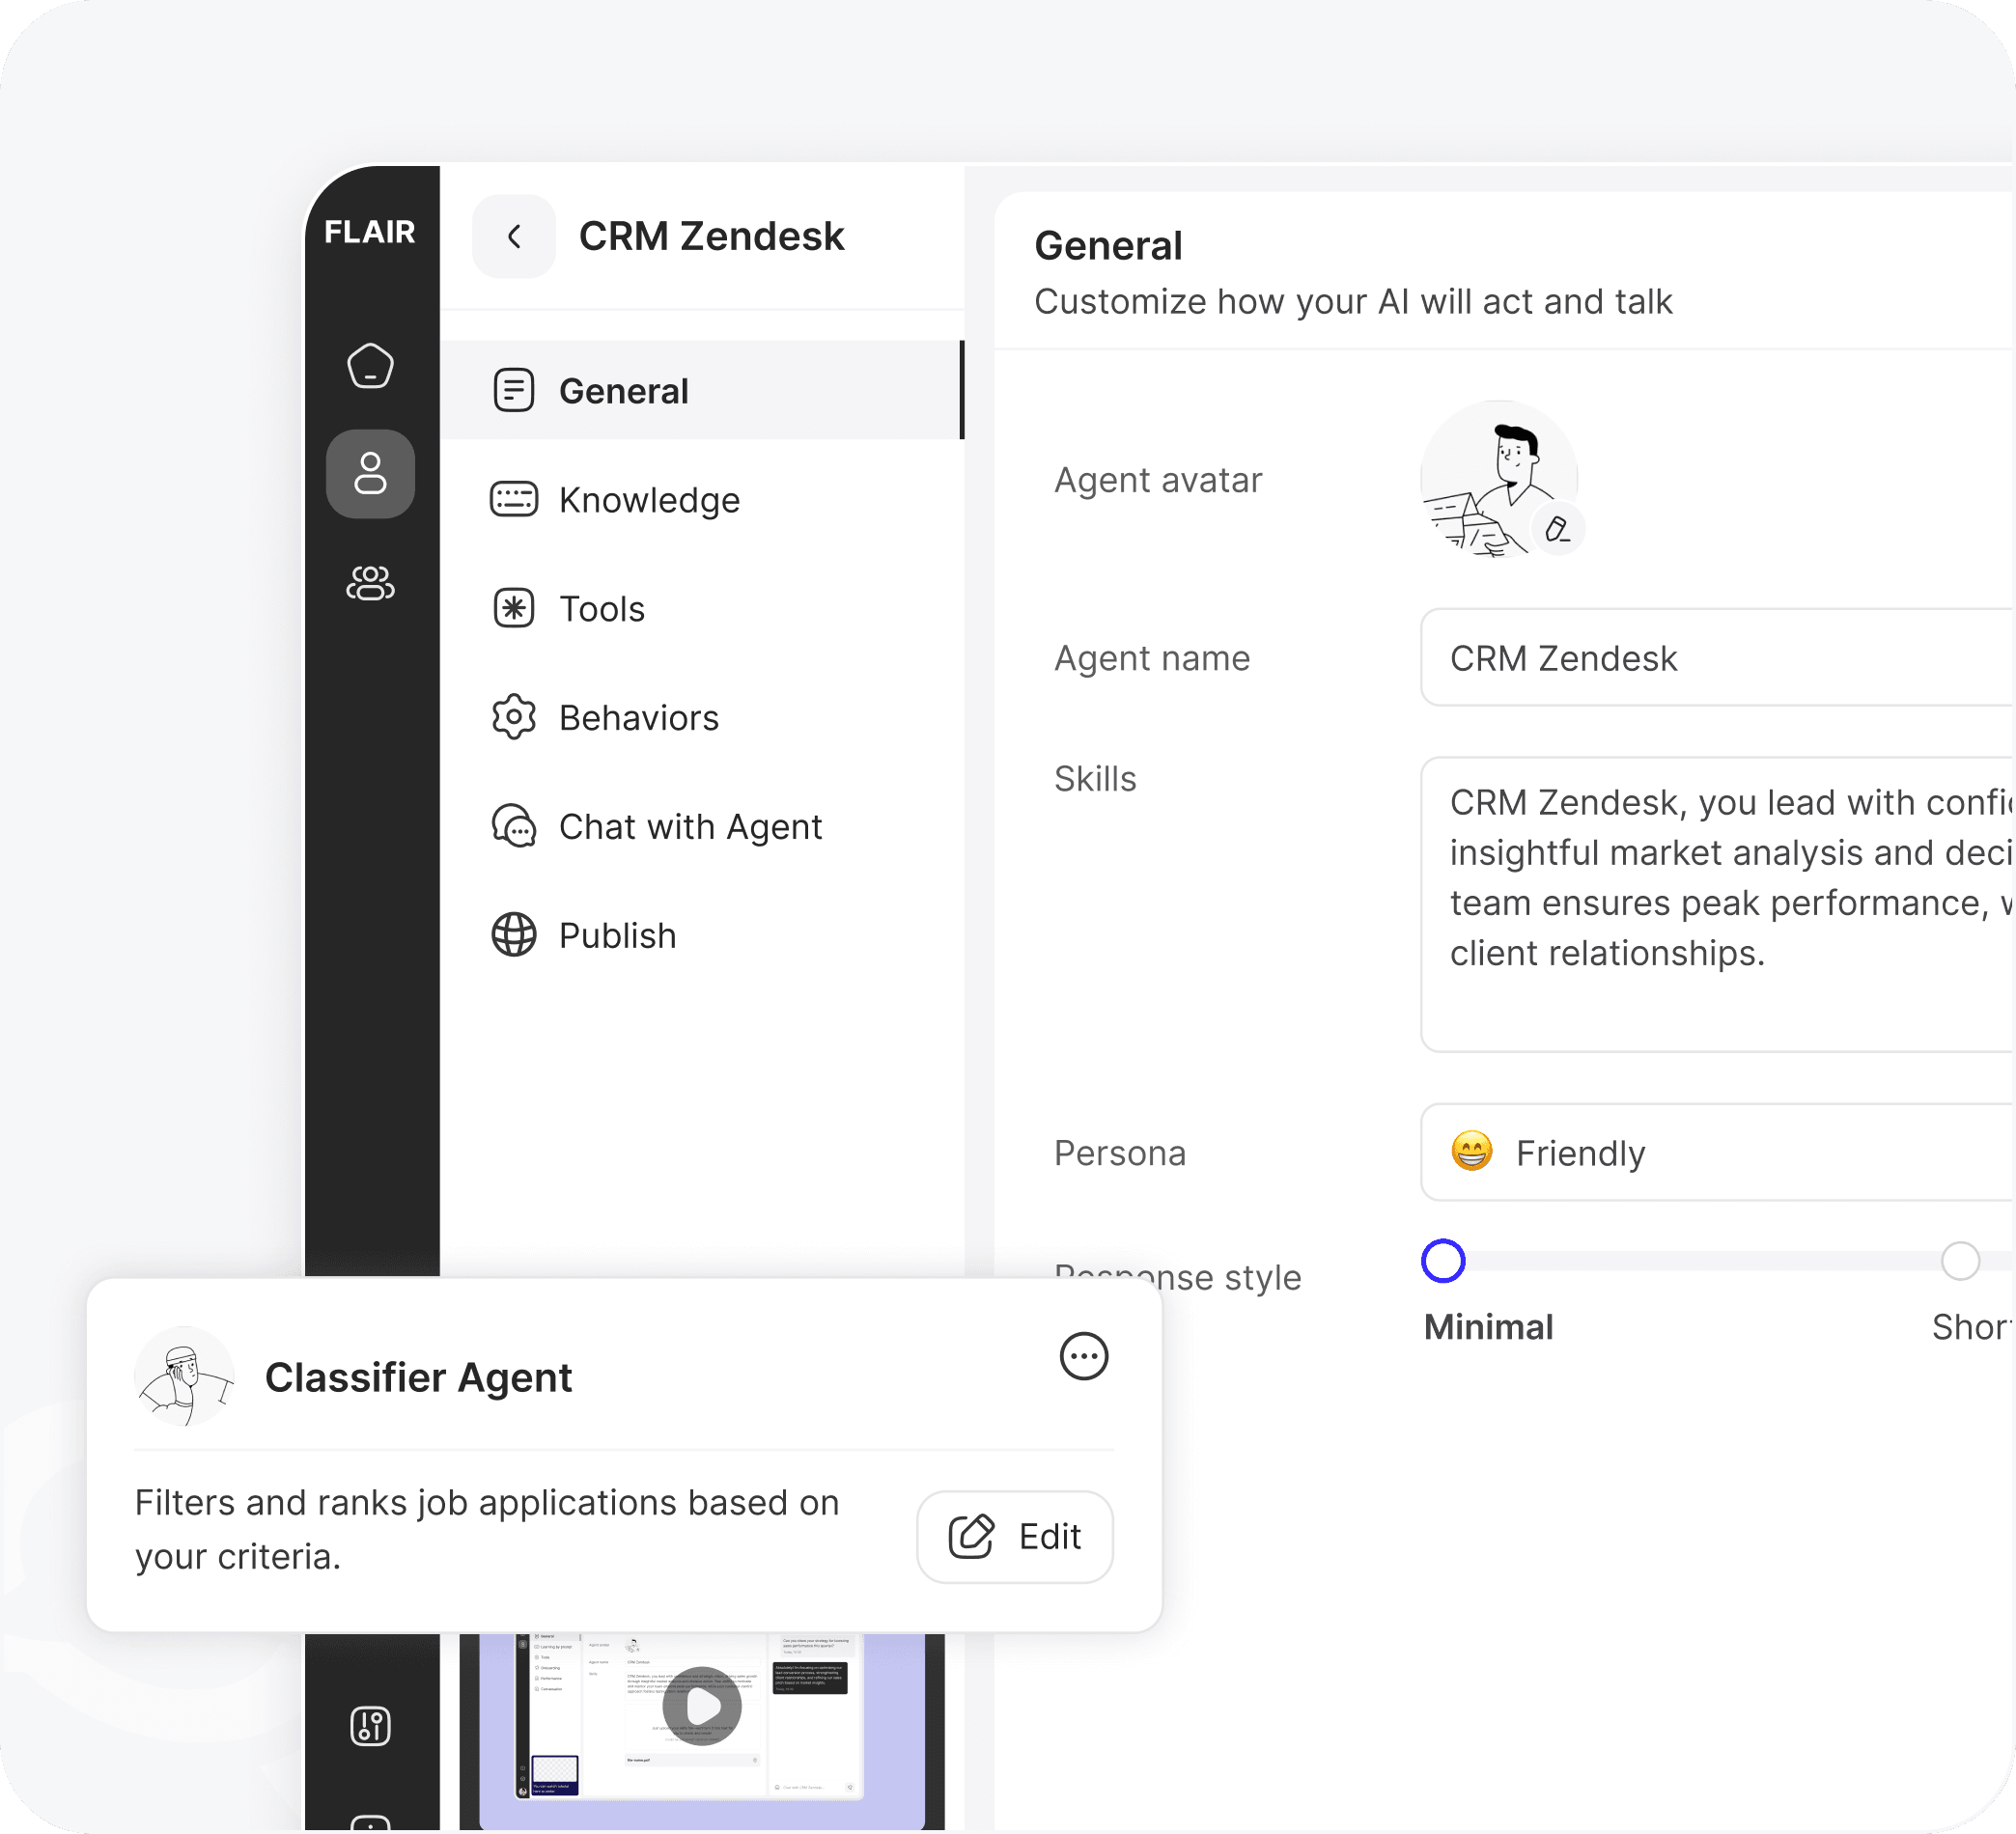
Task: Go back using the left chevron button
Action: (x=514, y=237)
